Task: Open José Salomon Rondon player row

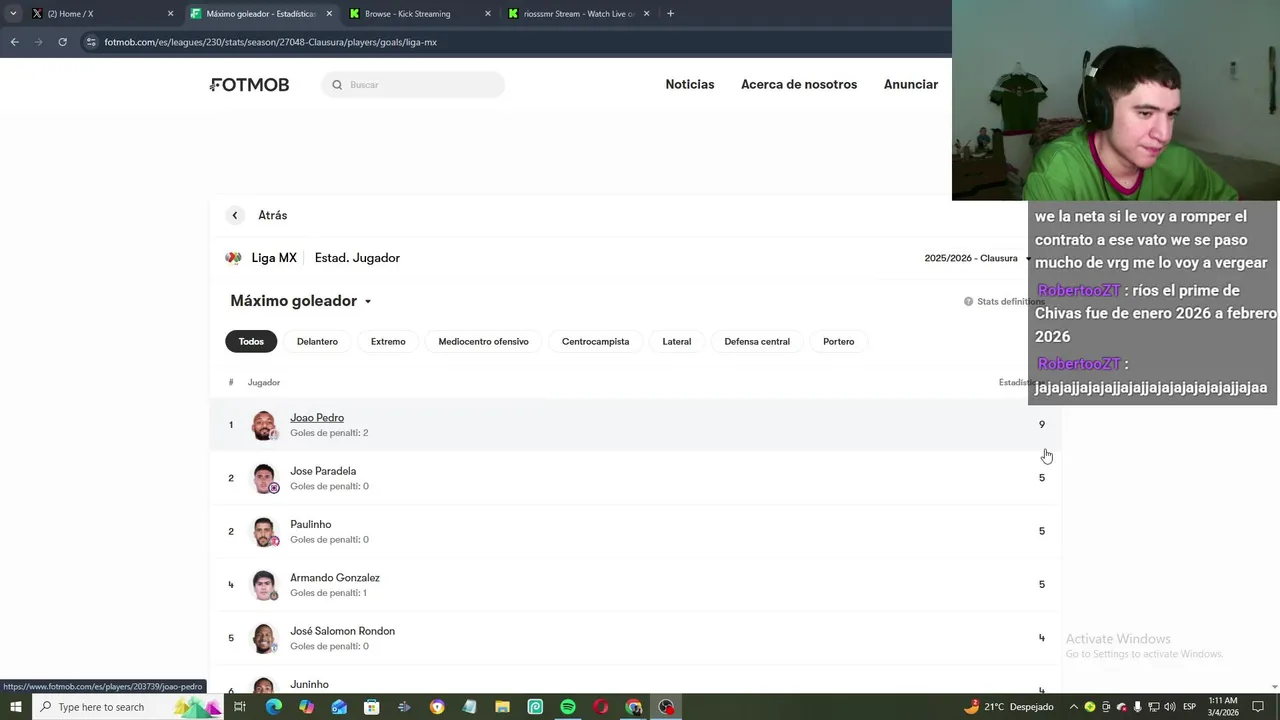Action: point(636,638)
